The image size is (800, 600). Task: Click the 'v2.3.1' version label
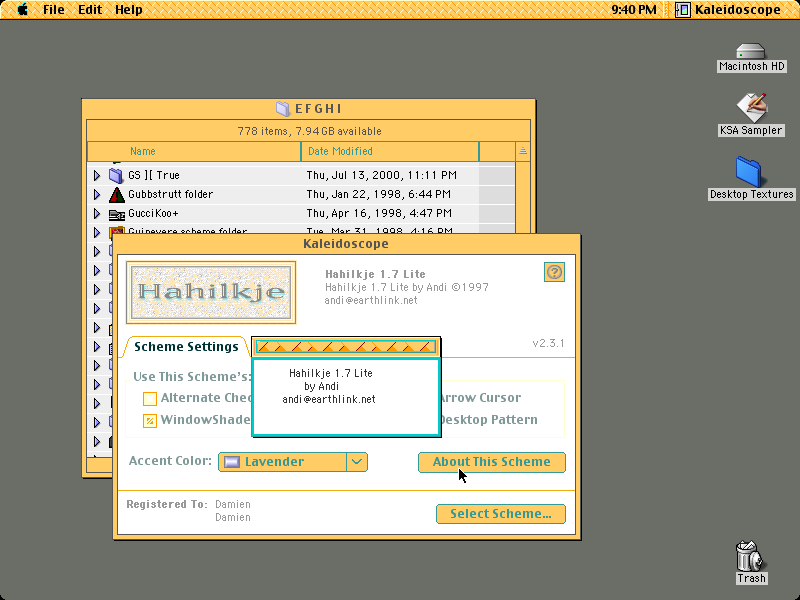[x=548, y=343]
